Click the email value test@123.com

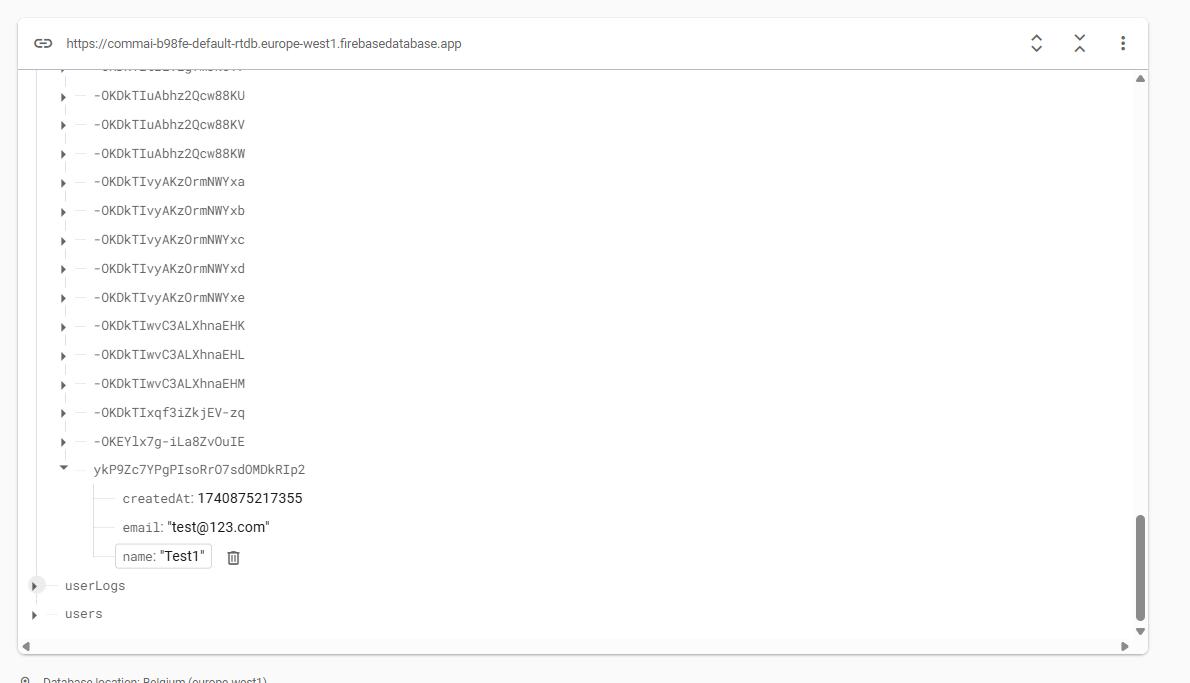point(218,527)
